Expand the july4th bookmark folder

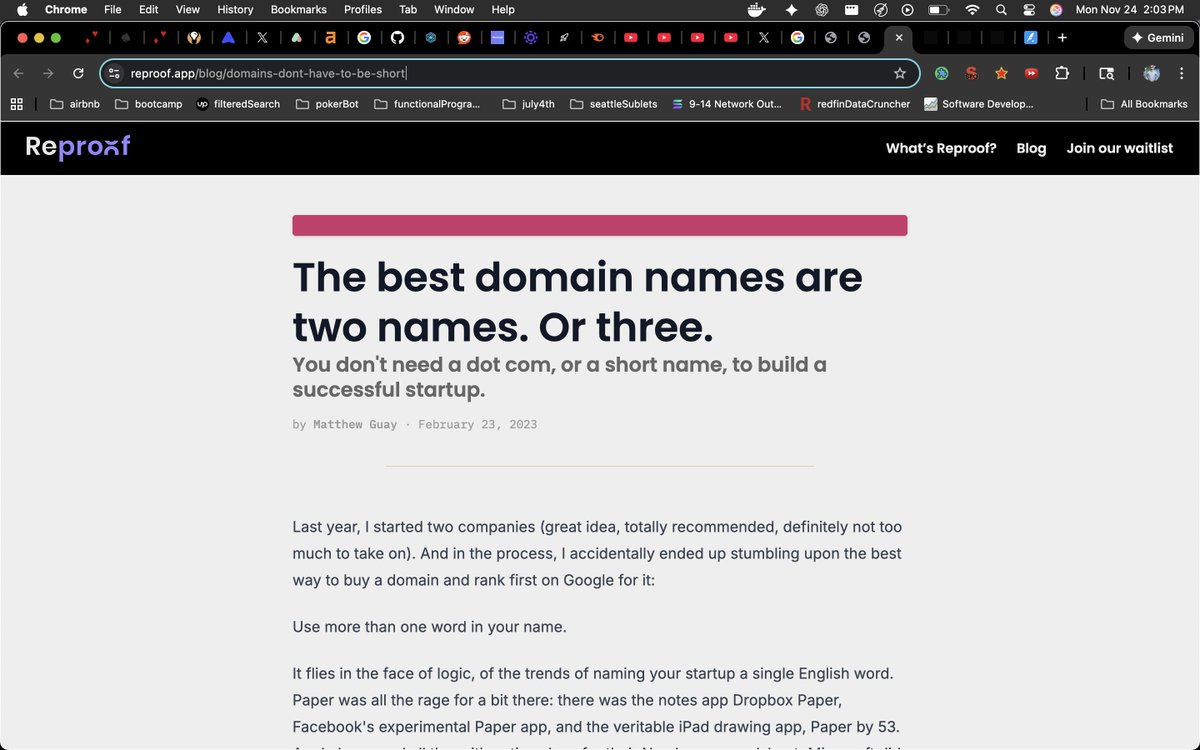pyautogui.click(x=528, y=104)
